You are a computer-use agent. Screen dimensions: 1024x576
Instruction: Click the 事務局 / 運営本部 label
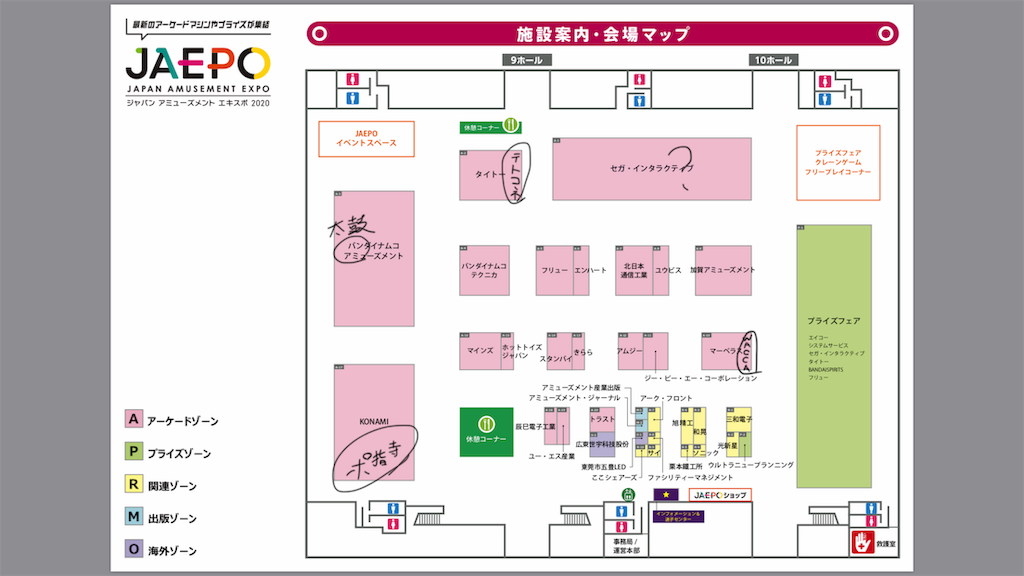(x=625, y=547)
